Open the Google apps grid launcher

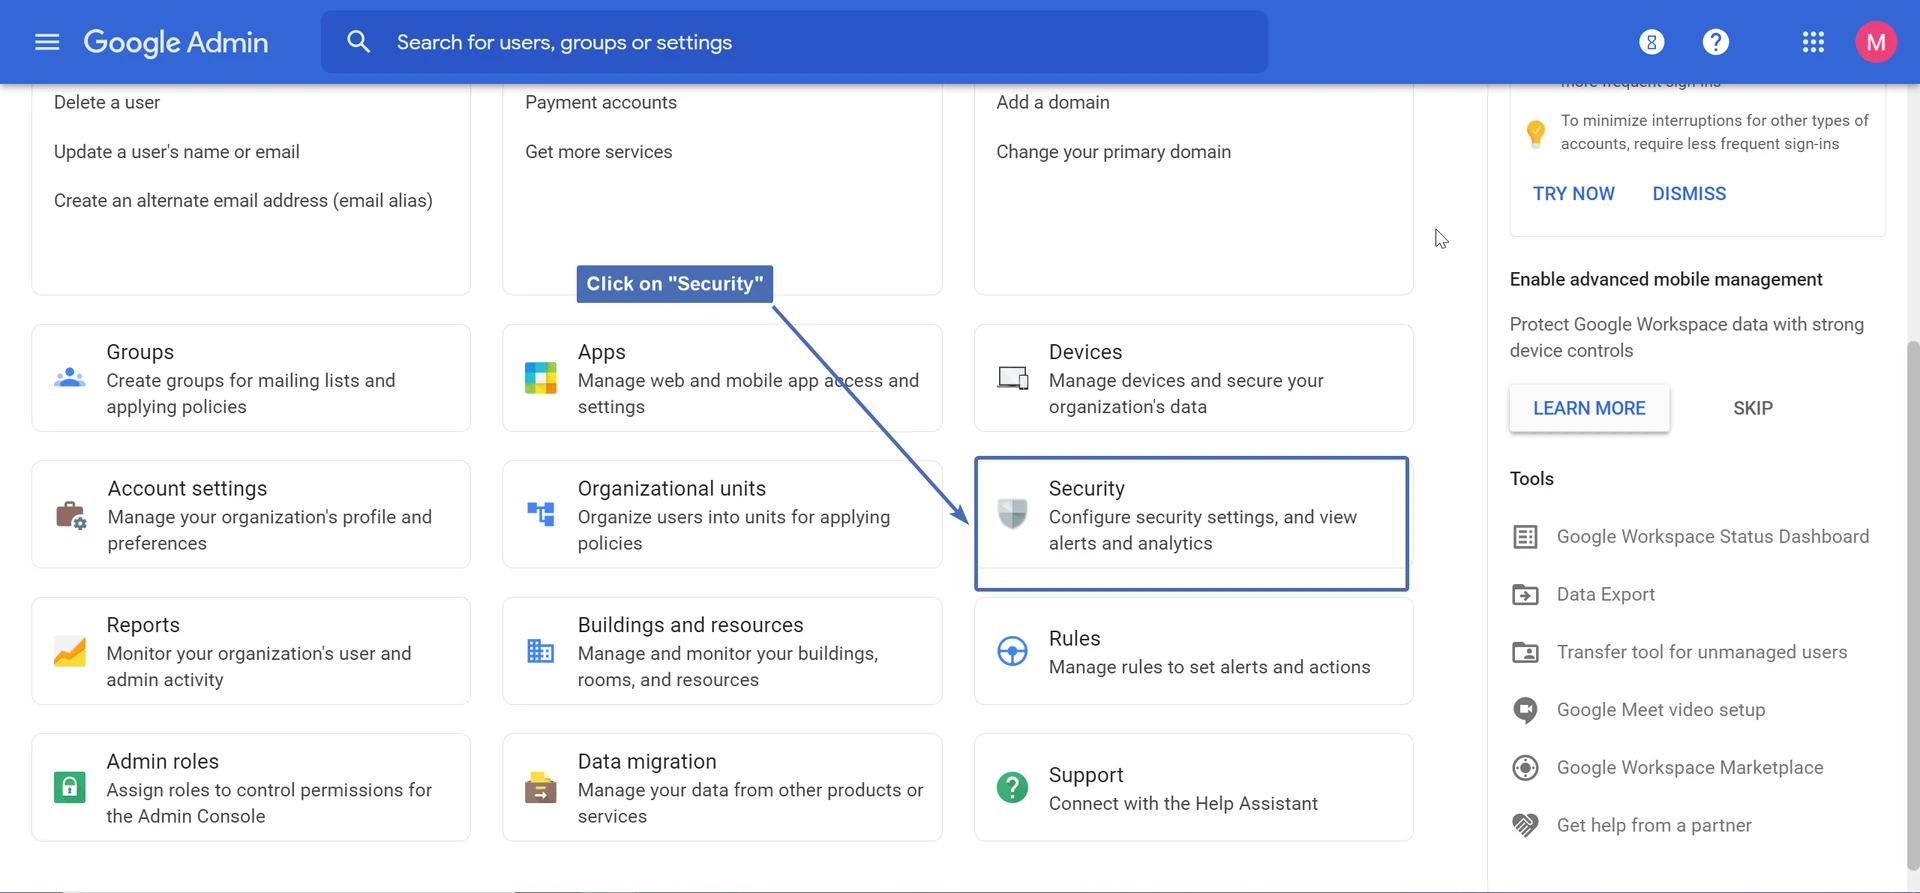1813,42
